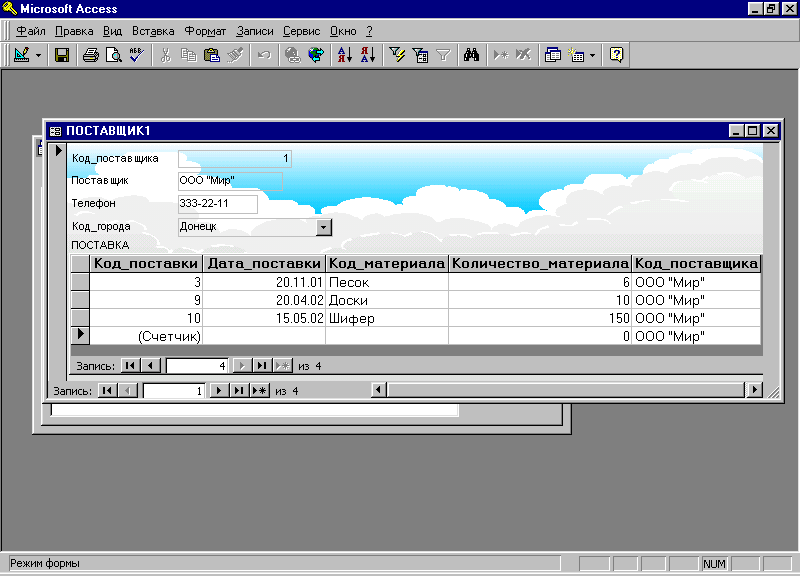
Task: Click date cell 20.04.02
Action: tap(264, 300)
